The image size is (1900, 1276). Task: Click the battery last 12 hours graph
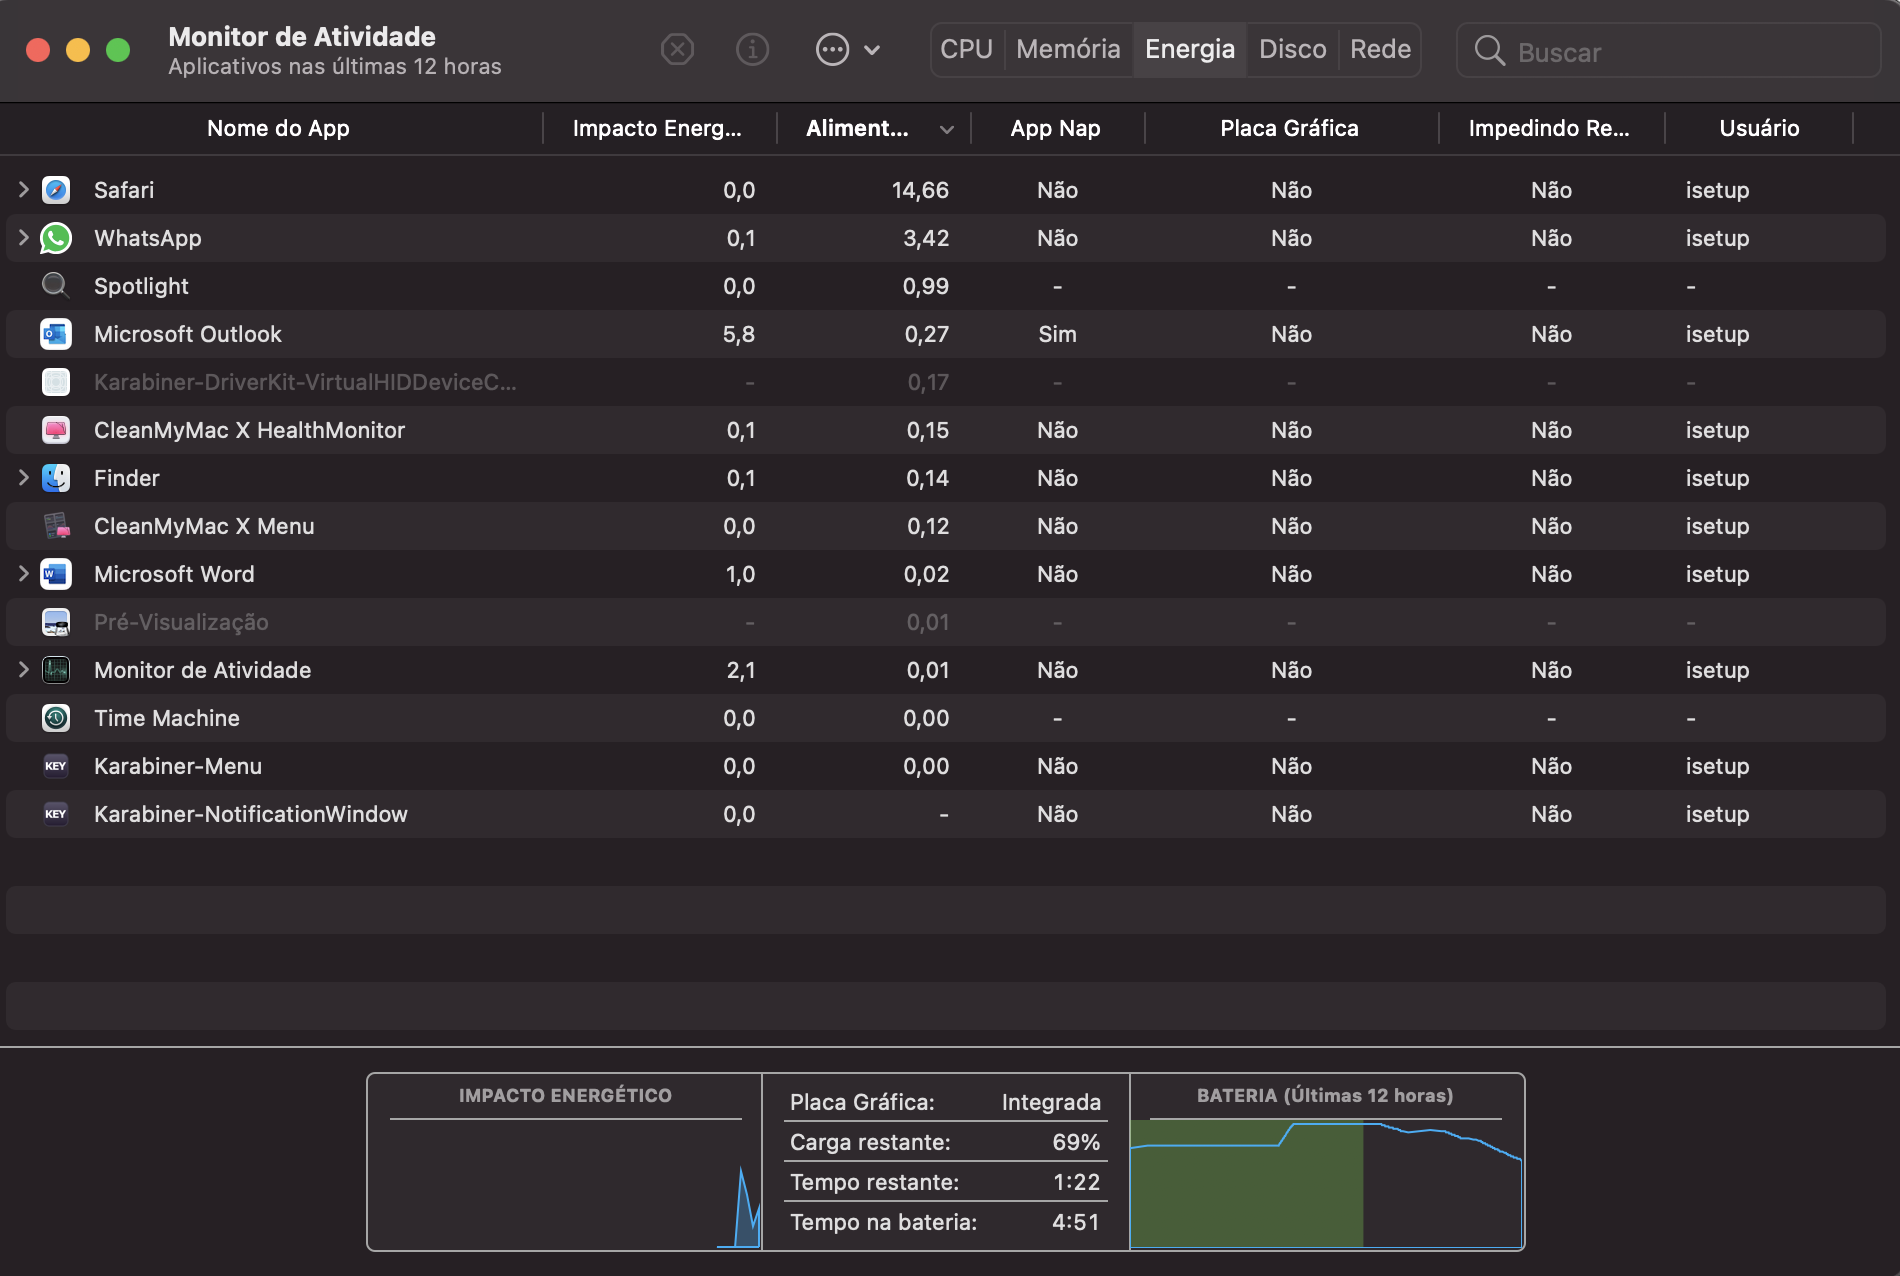coord(1325,1184)
